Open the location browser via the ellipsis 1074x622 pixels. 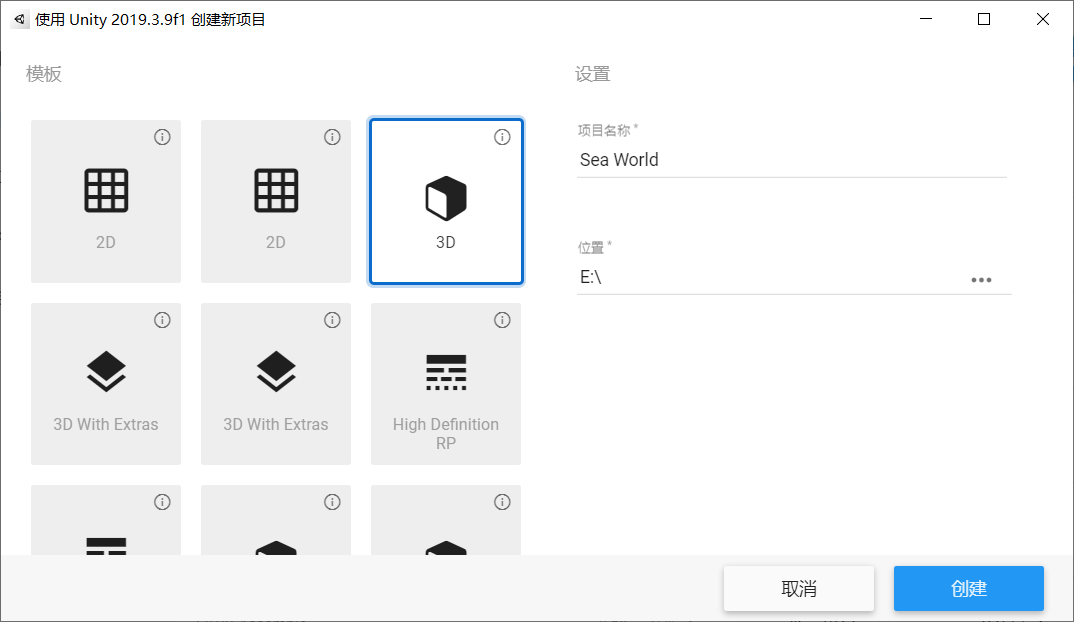coord(981,280)
